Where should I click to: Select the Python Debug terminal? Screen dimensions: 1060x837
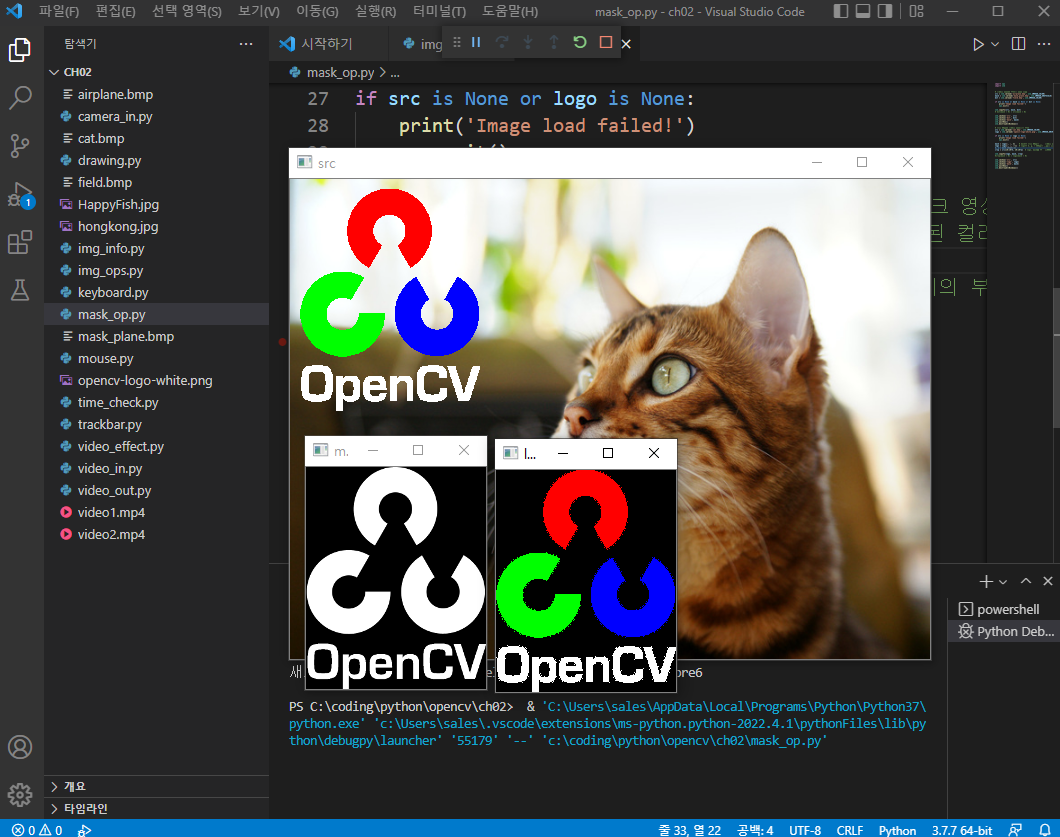(x=1003, y=631)
